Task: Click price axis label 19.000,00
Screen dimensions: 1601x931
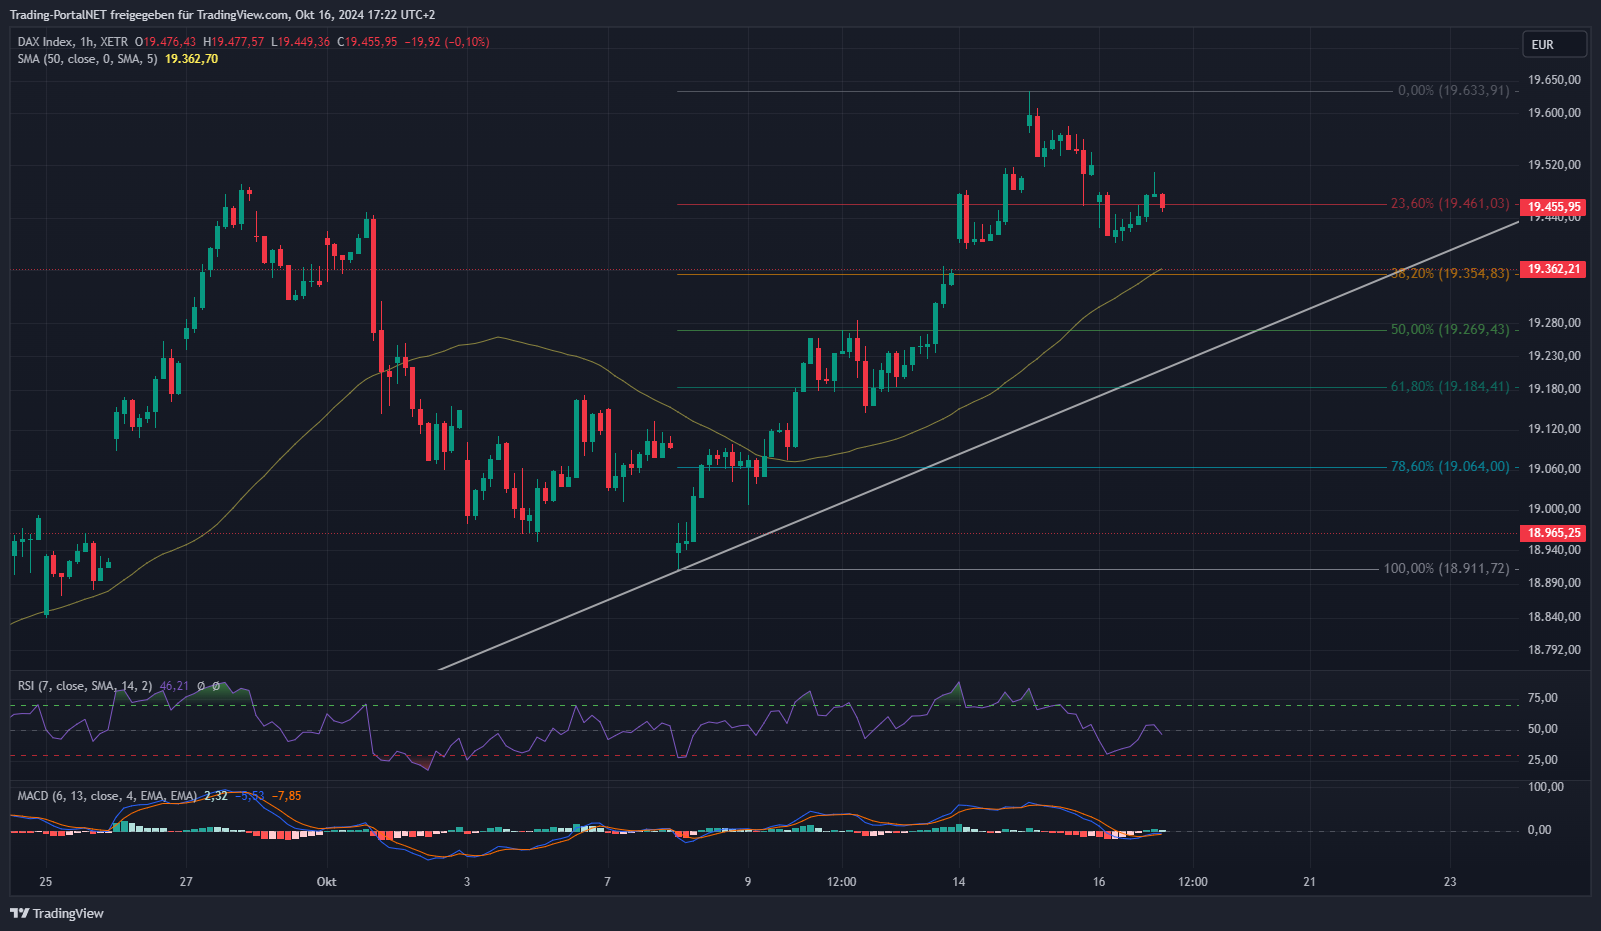Action: pyautogui.click(x=1554, y=509)
